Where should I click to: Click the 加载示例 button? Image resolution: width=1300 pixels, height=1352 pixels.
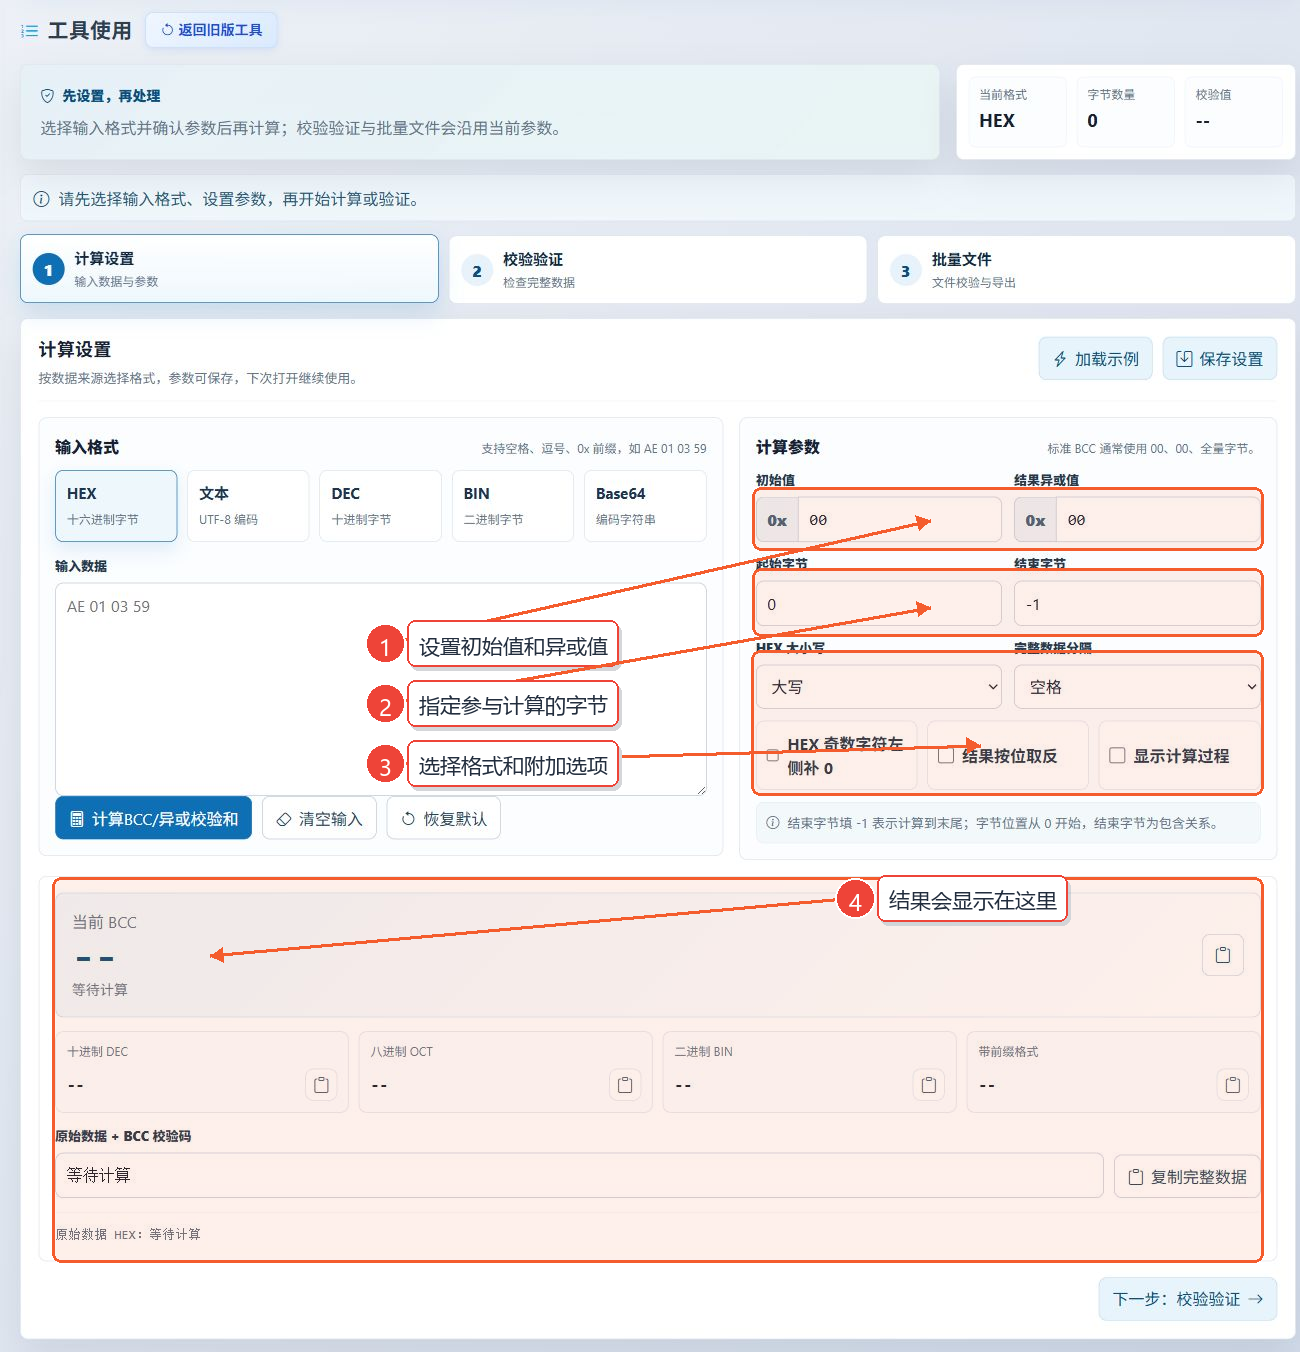tap(1096, 359)
